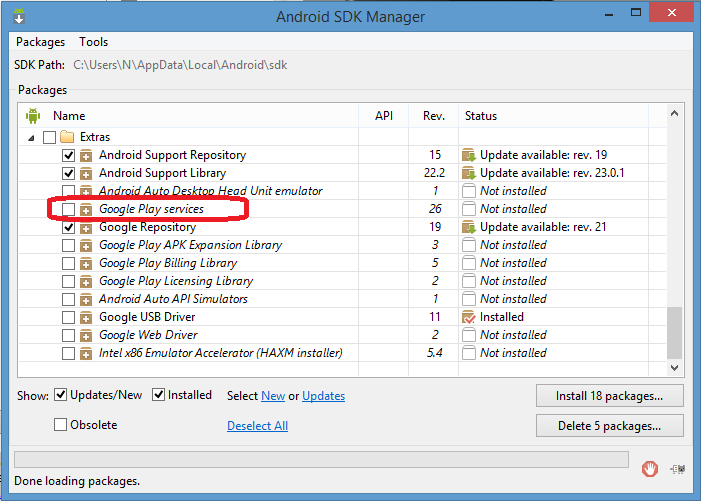The image size is (701, 501).
Task: Click the Android robot icon in Packages header
Action: pos(31,116)
